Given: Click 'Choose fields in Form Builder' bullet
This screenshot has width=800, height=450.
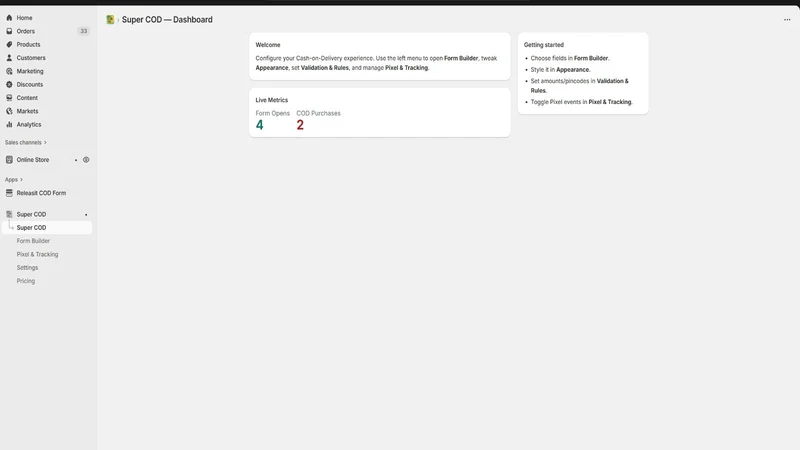Looking at the screenshot, I should coord(570,58).
